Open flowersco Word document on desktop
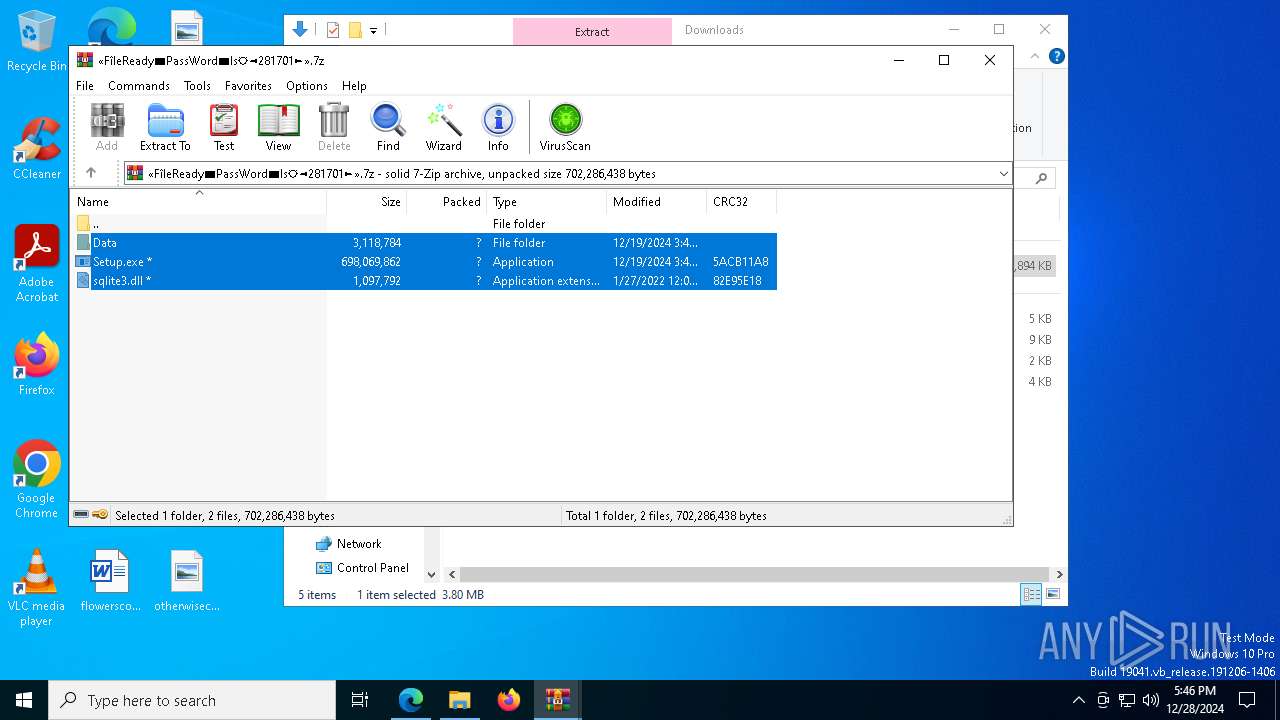 coord(110,580)
